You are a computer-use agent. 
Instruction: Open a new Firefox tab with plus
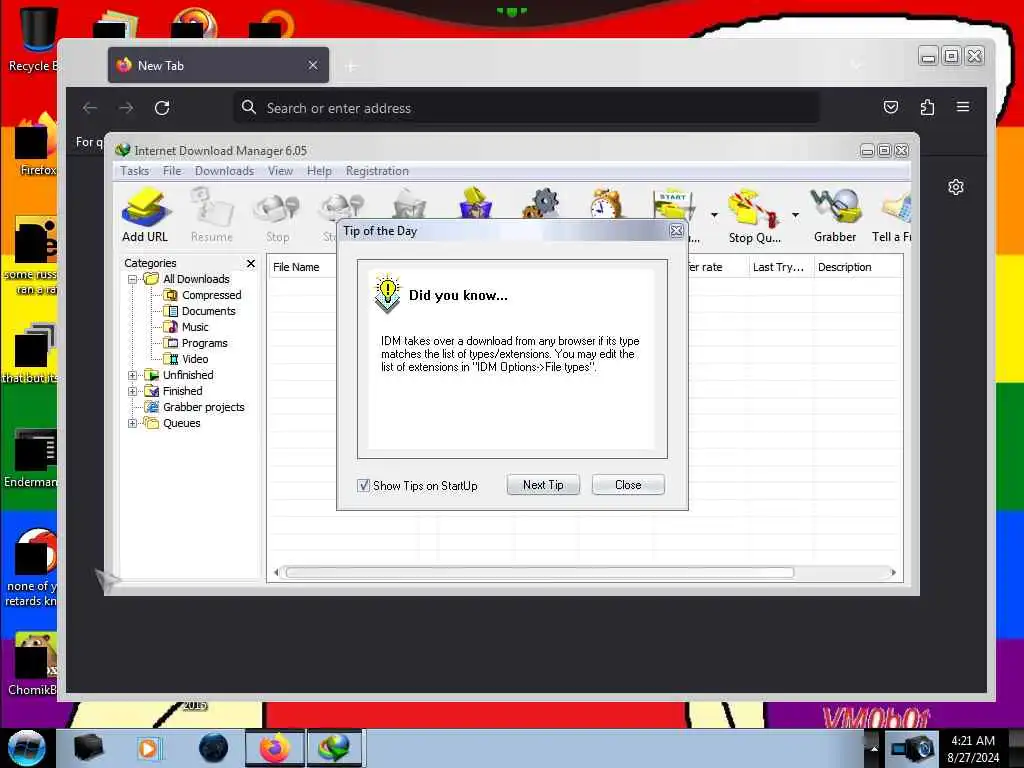tap(351, 66)
